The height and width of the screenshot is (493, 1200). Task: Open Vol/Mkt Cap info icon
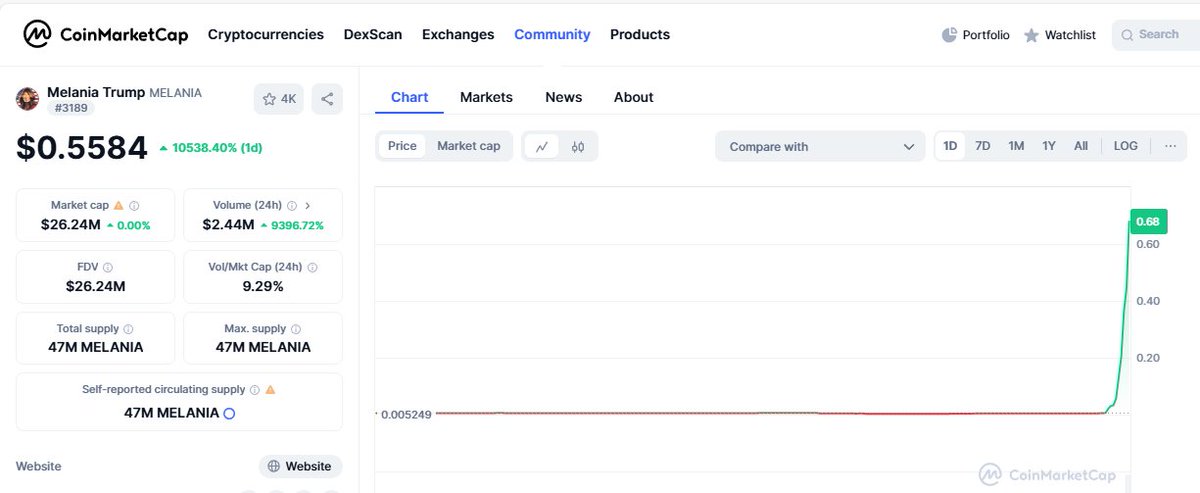[x=312, y=267]
